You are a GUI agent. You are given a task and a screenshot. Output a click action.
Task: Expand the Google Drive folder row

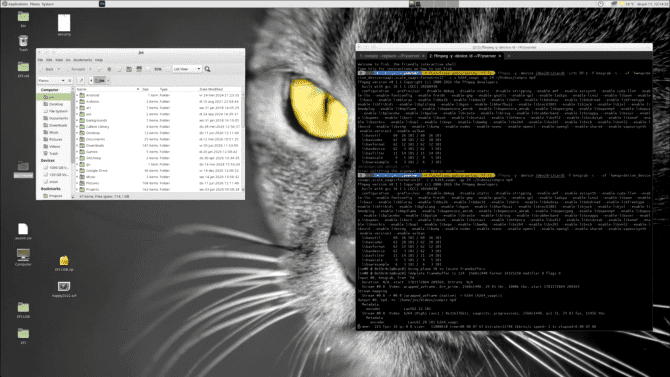pos(77,171)
